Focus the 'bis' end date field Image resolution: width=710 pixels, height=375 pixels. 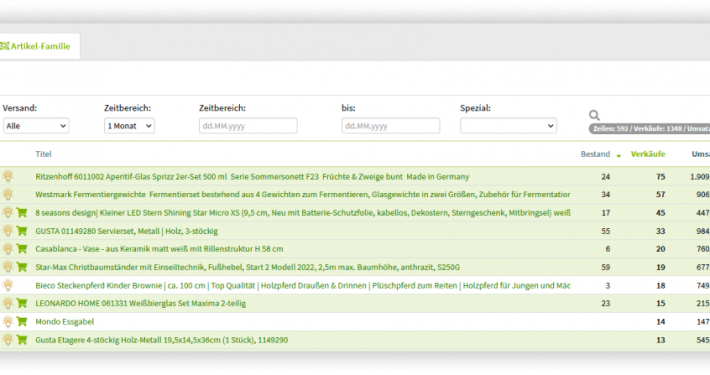(x=391, y=126)
